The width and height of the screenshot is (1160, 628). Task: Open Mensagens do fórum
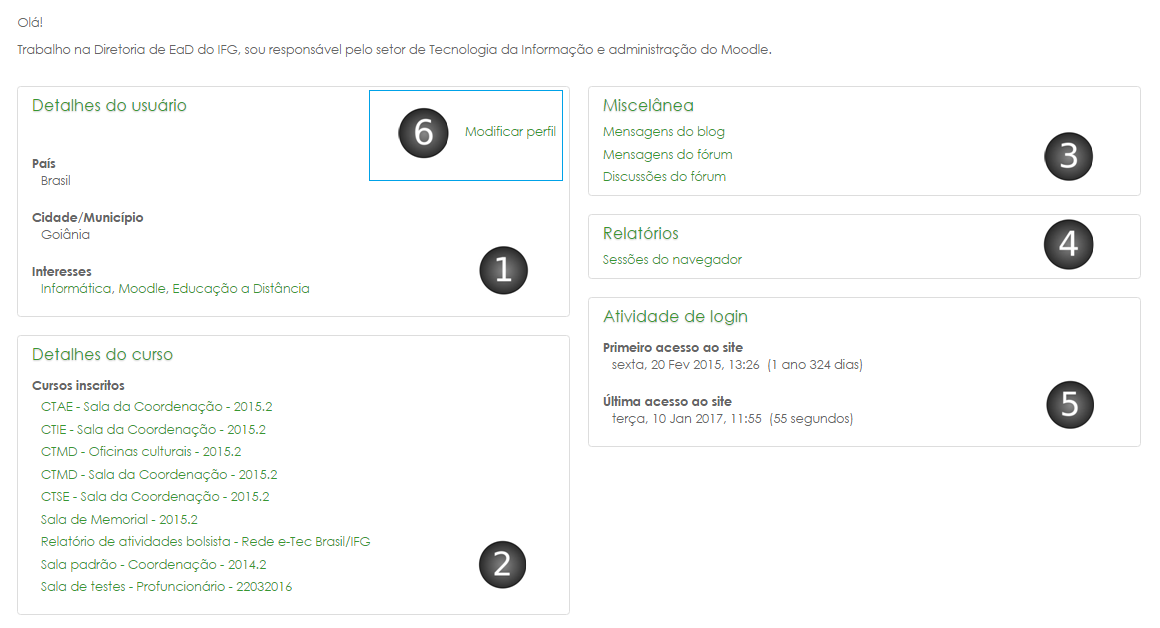[668, 153]
